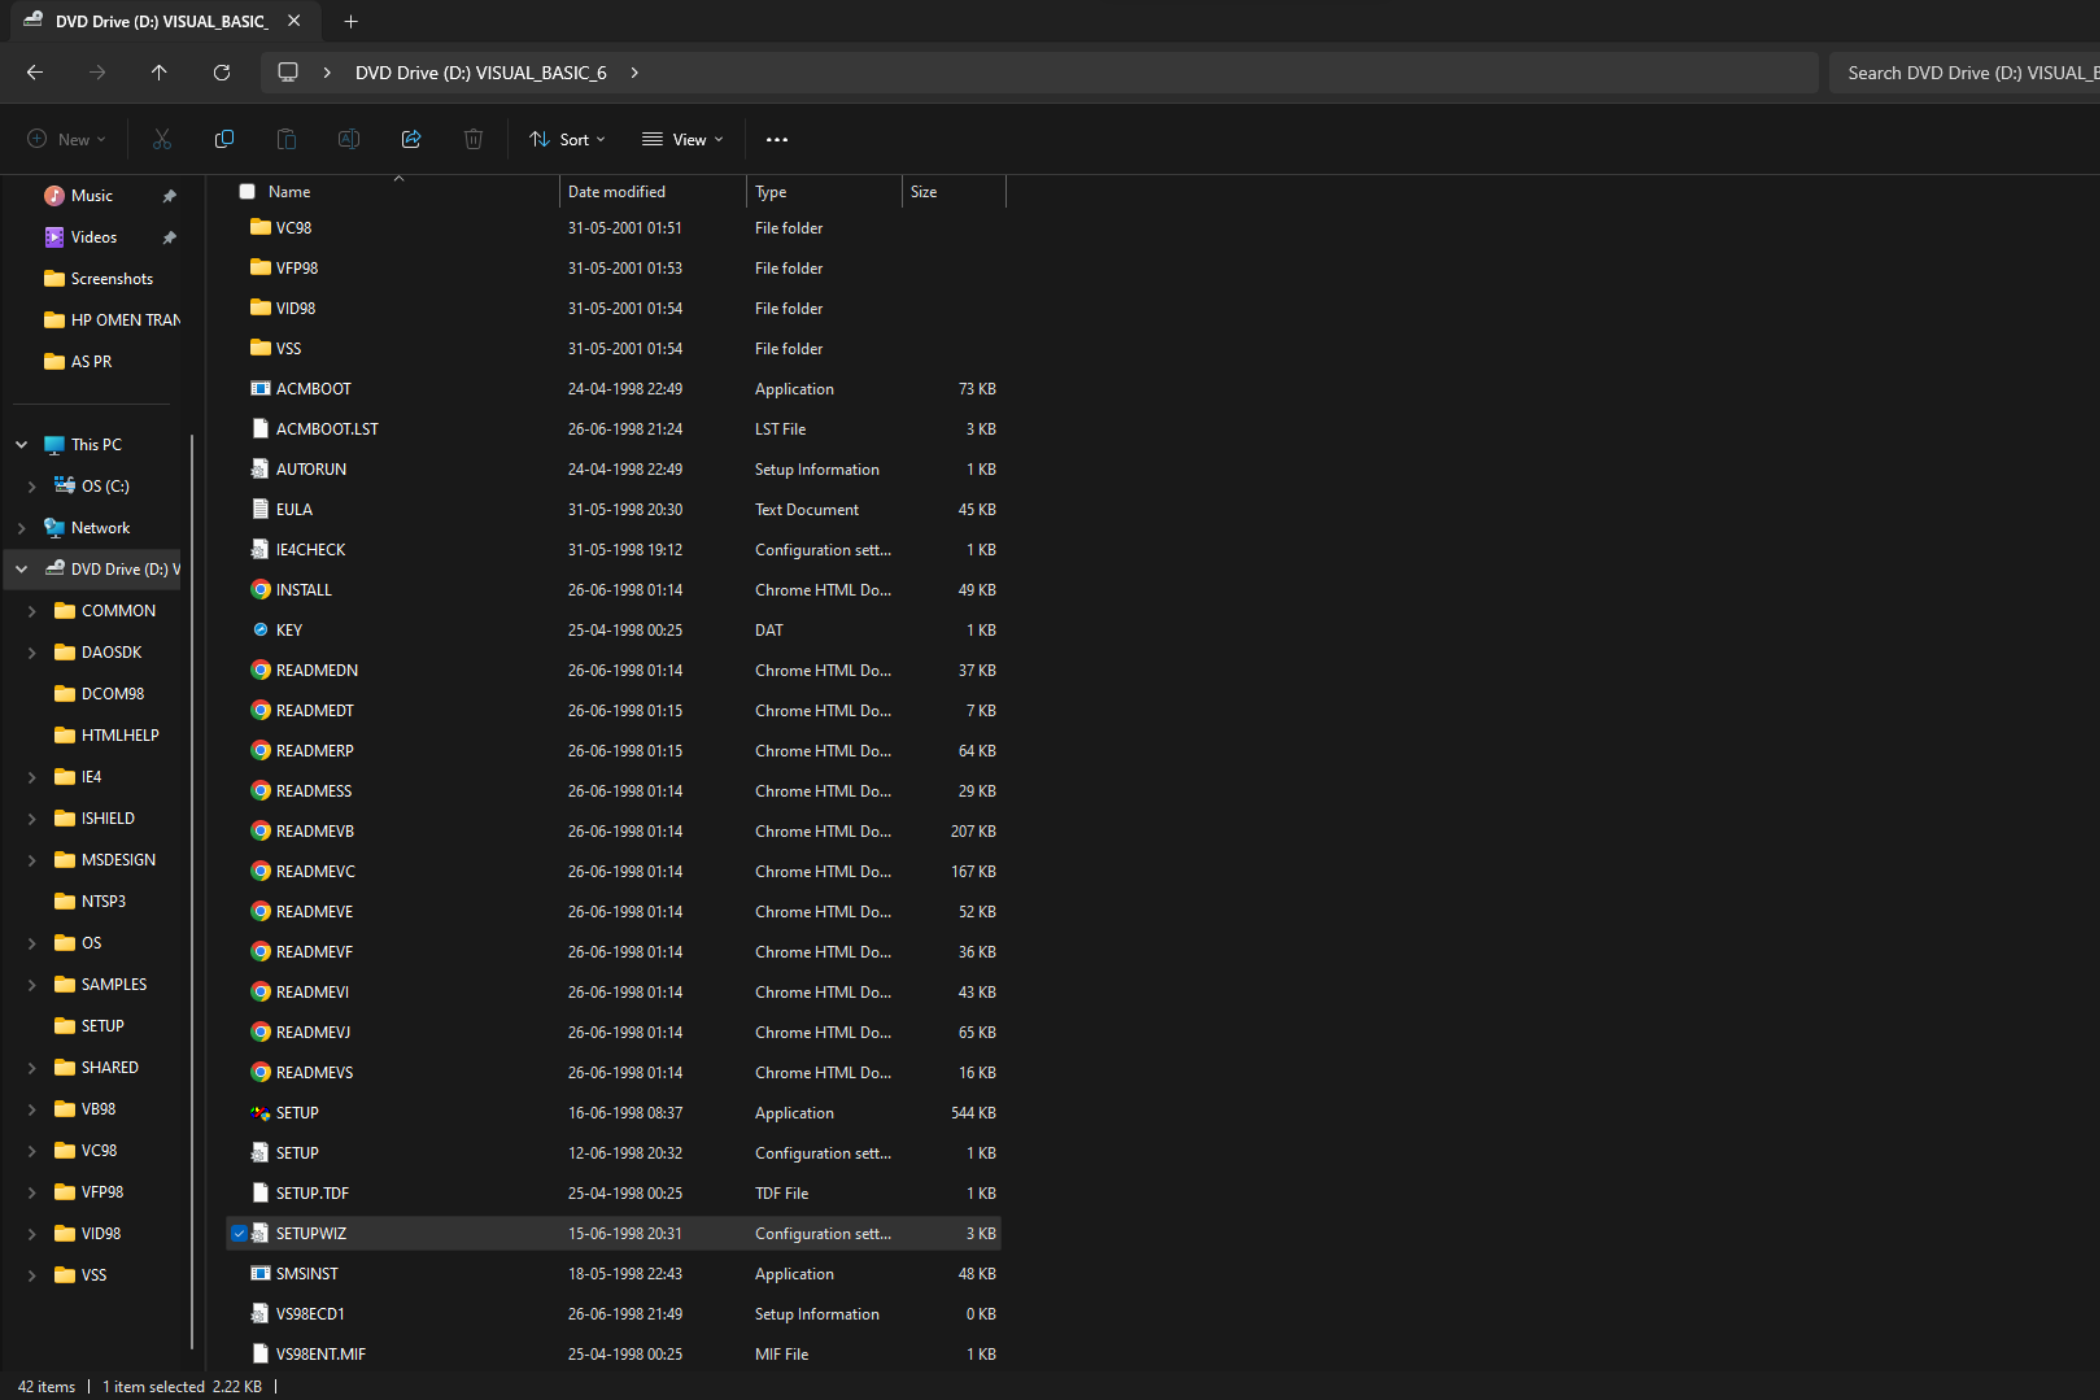Open the Sort dropdown menu
Screen dimensions: 2100x1400
[567, 139]
